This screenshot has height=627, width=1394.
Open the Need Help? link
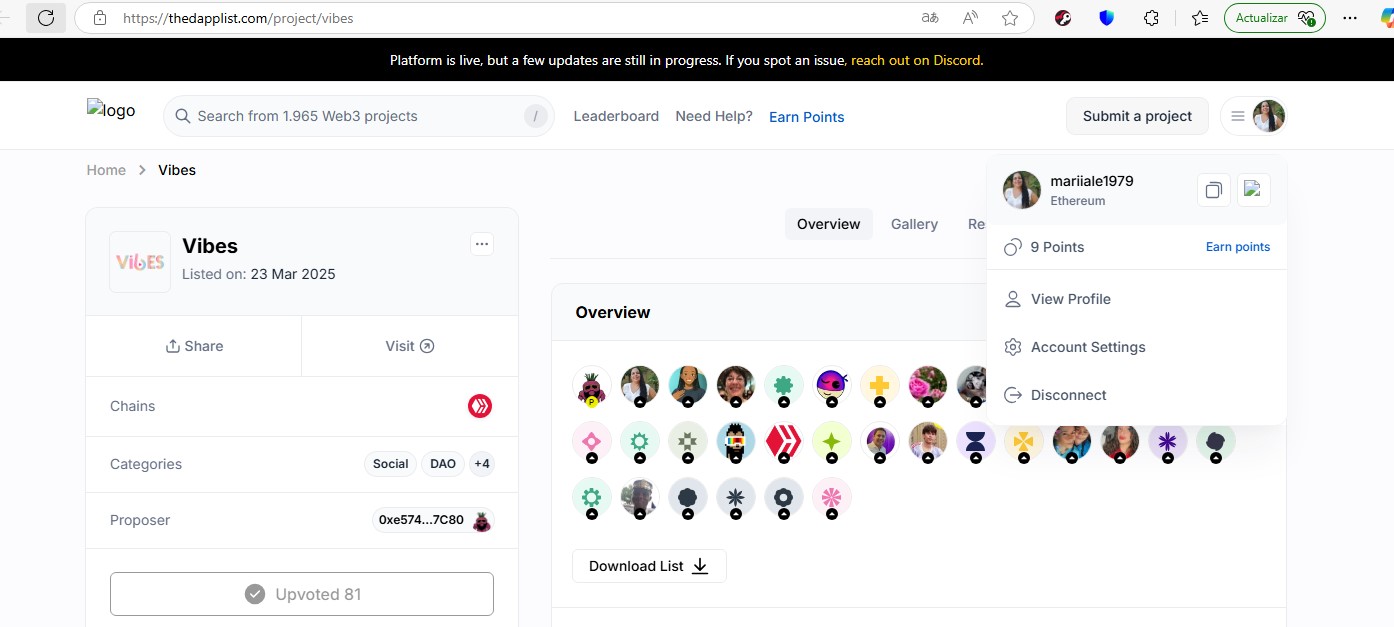[714, 116]
